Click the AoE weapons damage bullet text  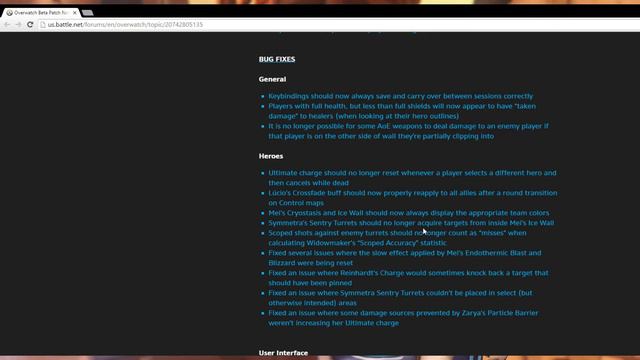pos(408,131)
